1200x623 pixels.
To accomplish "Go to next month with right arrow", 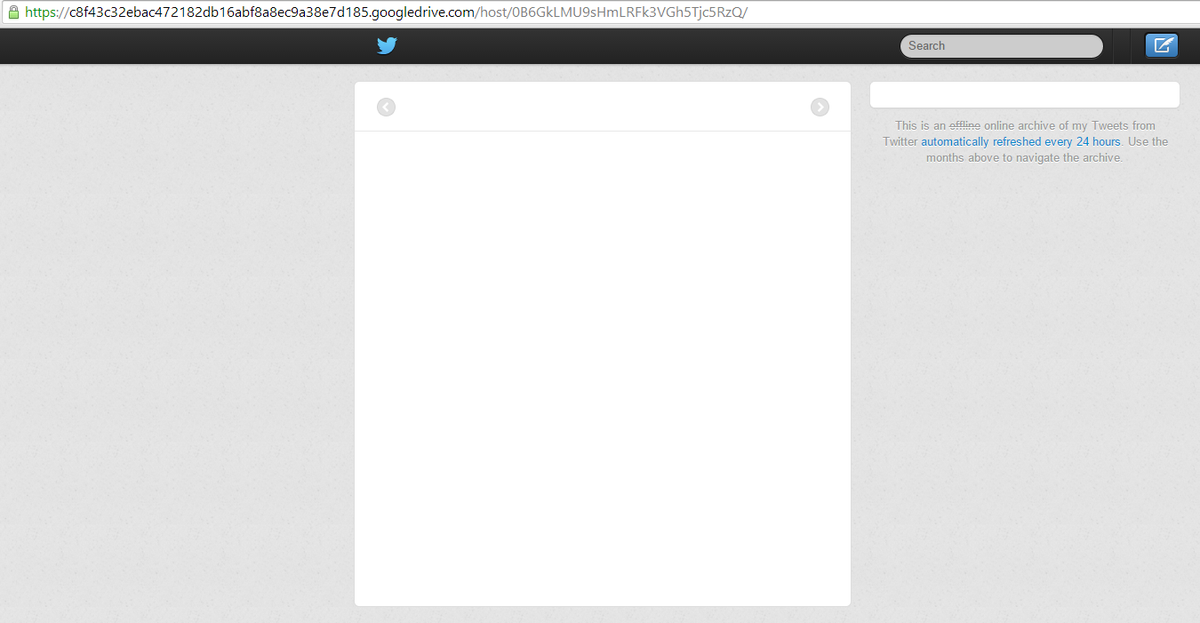I will [x=819, y=107].
